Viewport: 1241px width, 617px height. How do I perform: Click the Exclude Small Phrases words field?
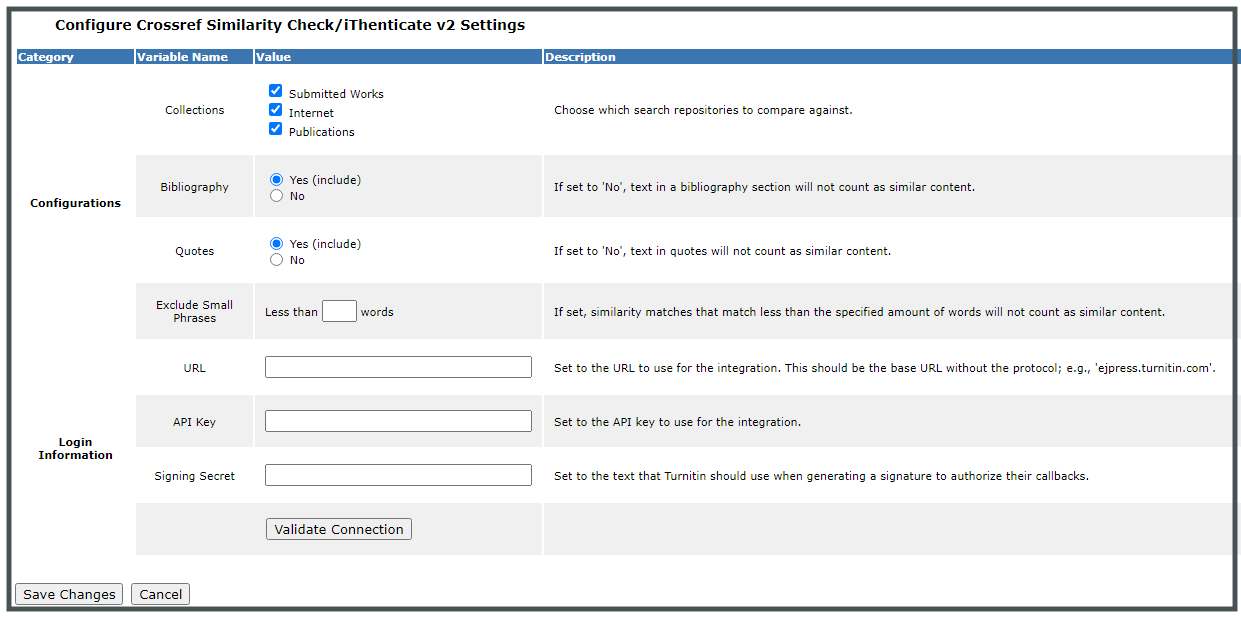click(339, 311)
